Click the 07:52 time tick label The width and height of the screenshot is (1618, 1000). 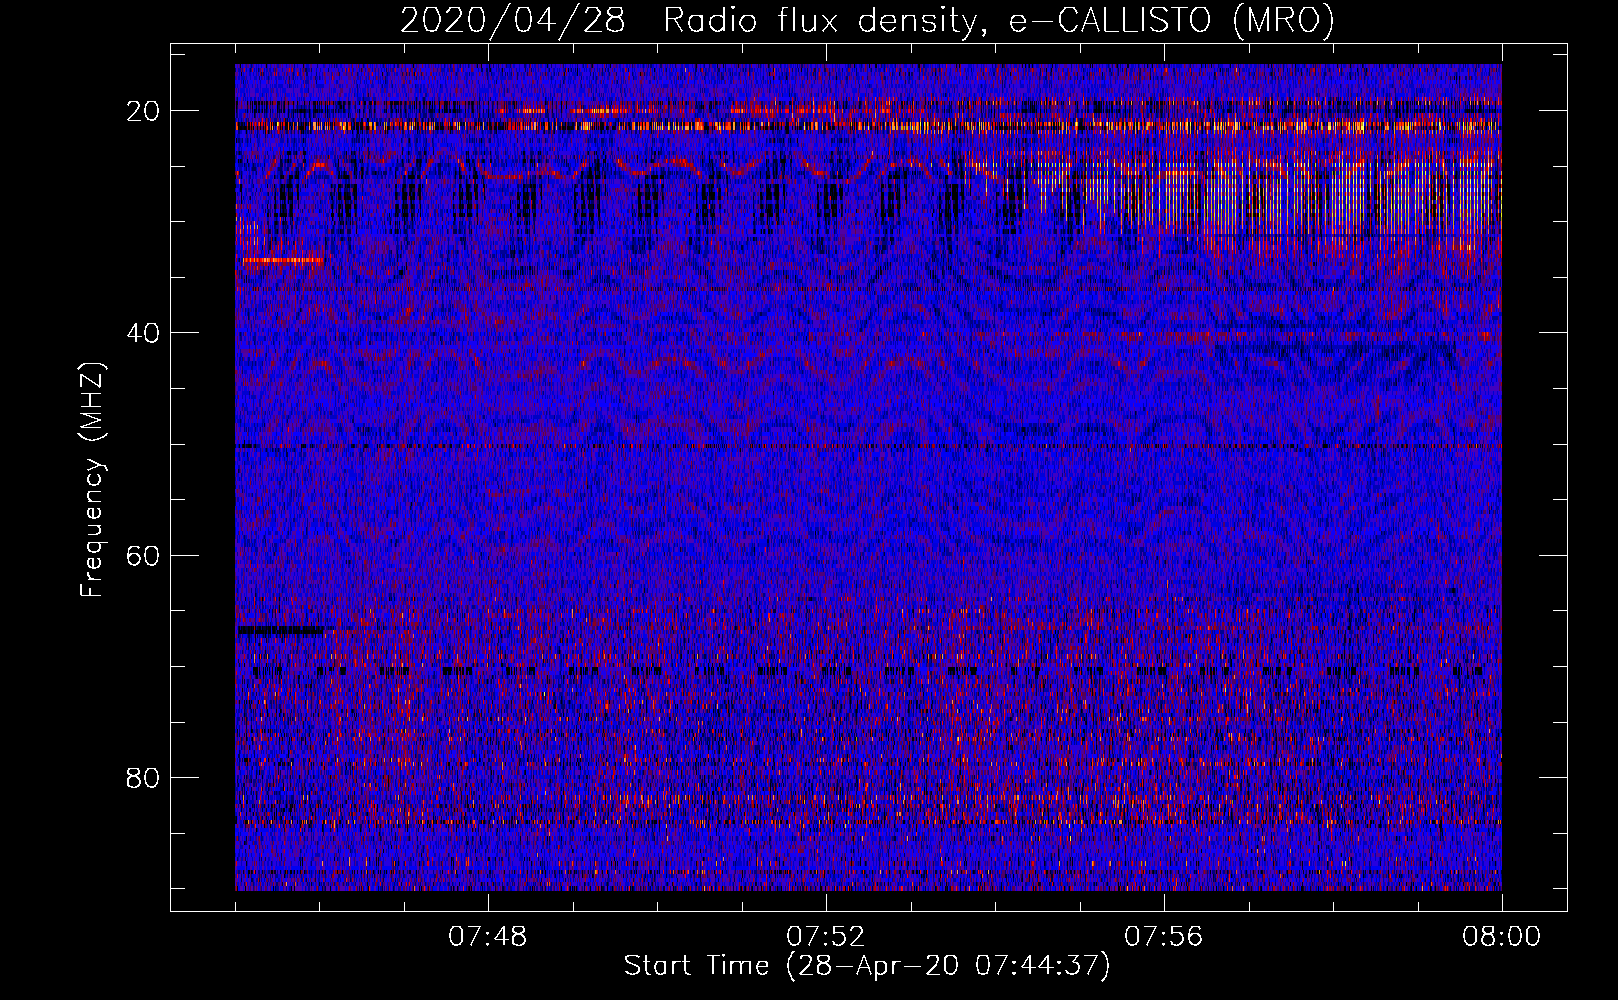point(826,937)
